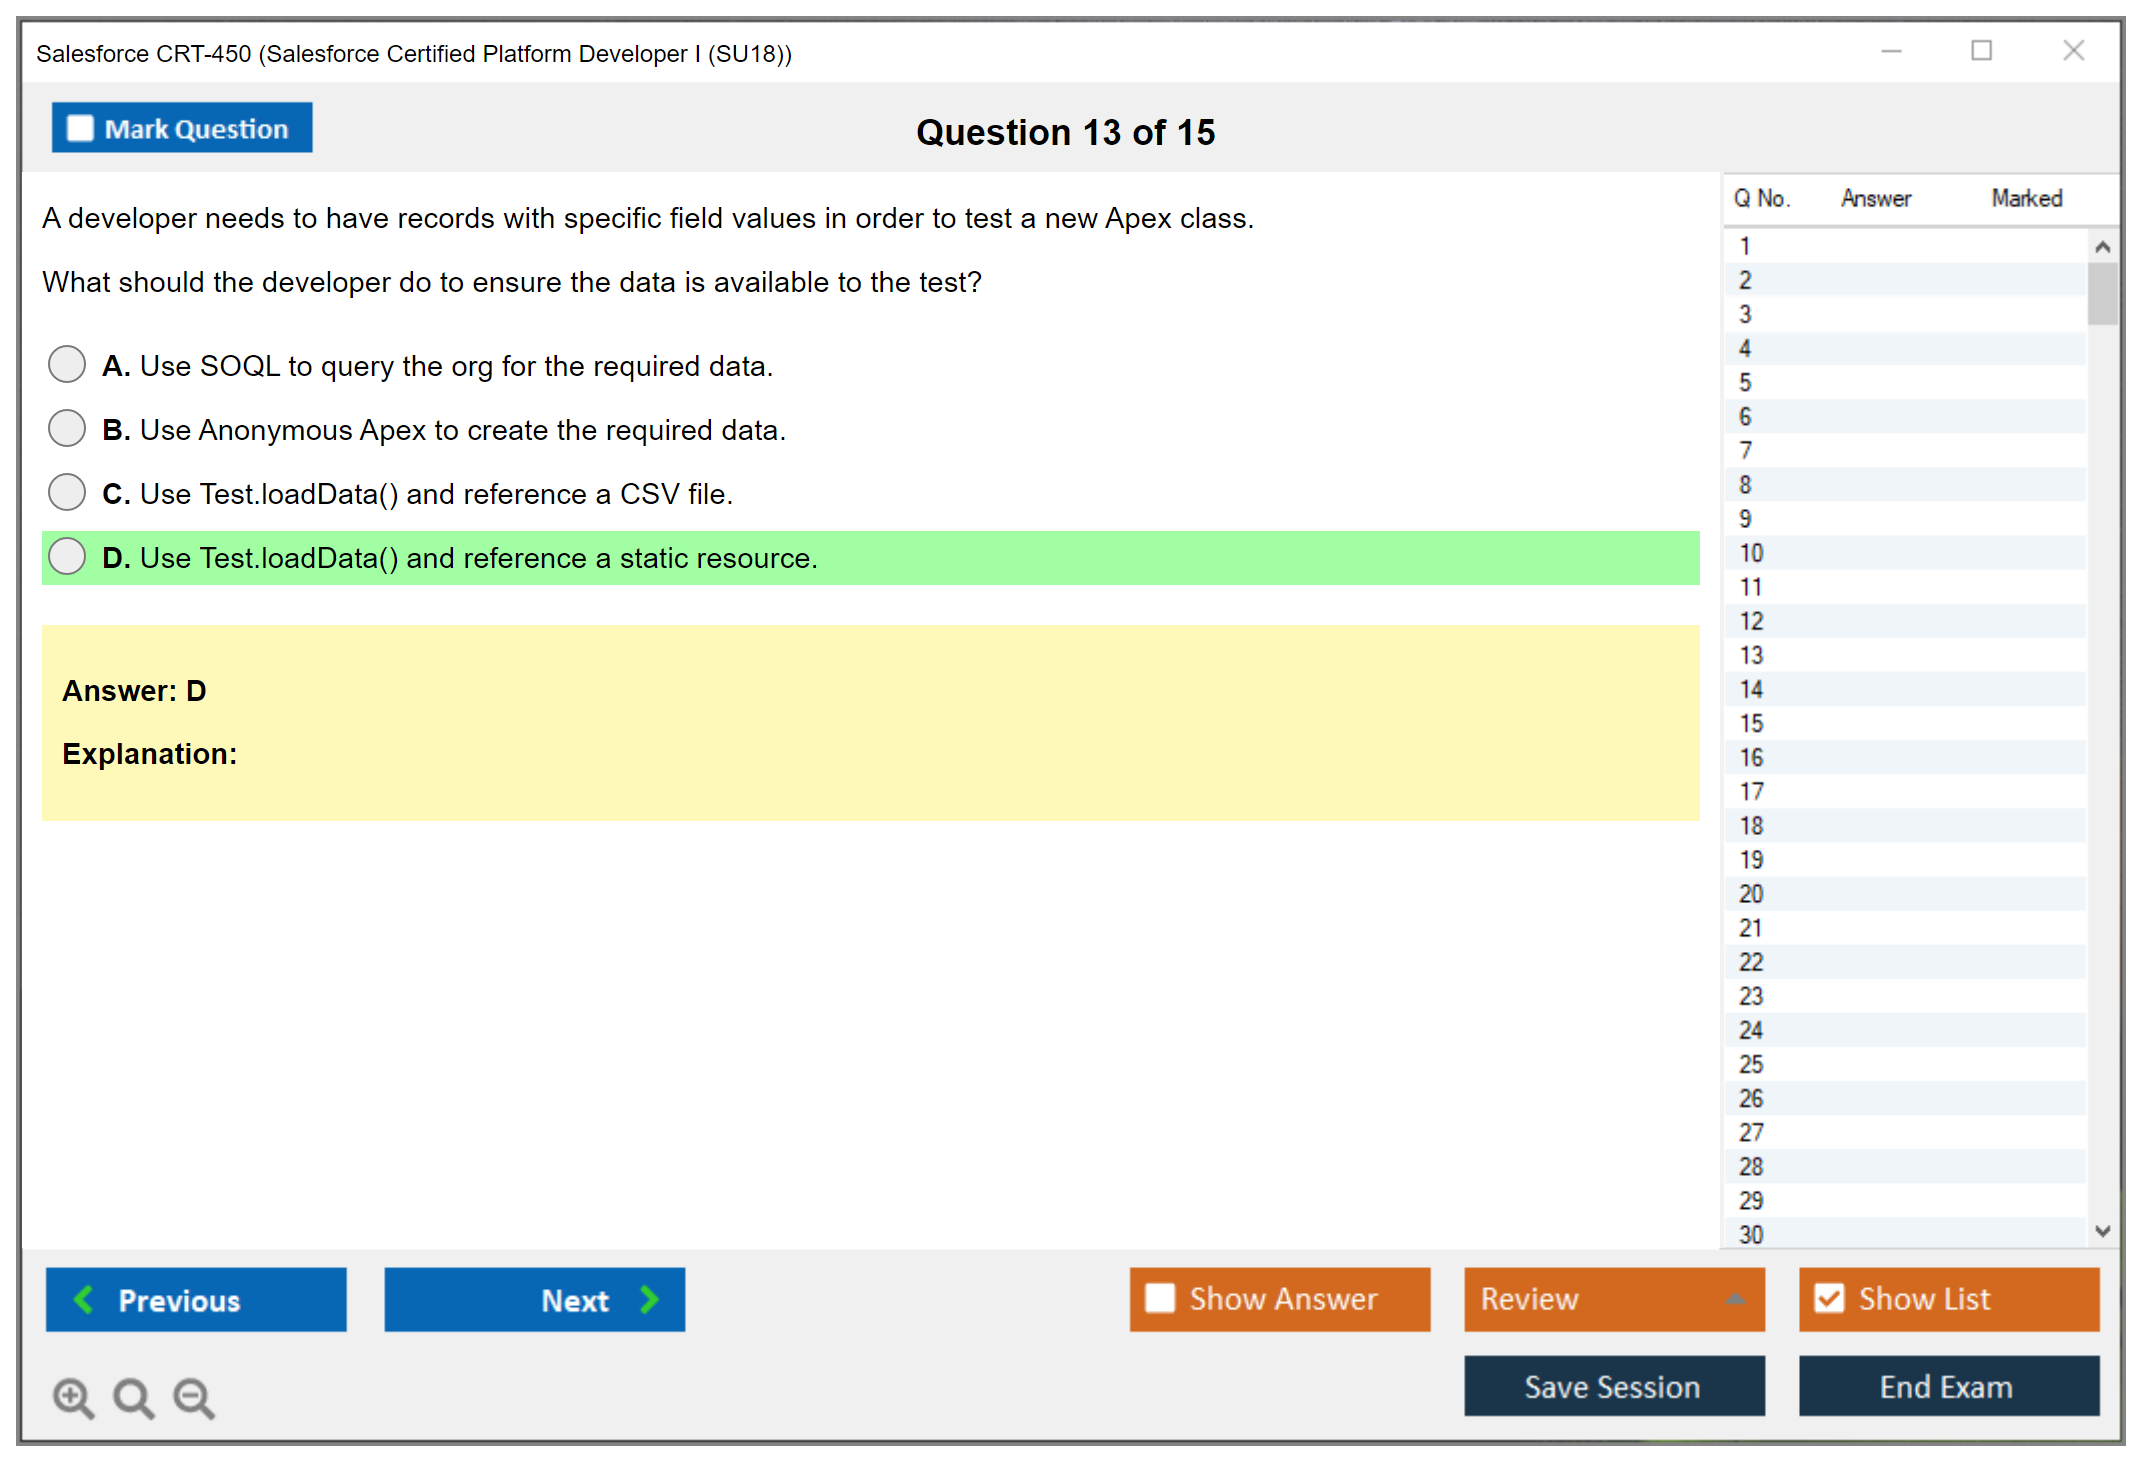Choose option C referencing a CSV file
Screen dimensions: 2150x1470
click(x=67, y=492)
